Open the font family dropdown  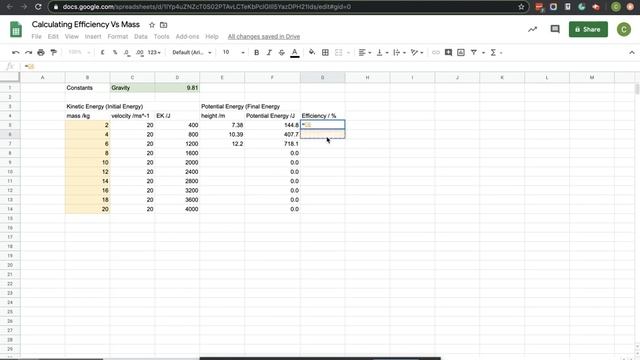pyautogui.click(x=191, y=53)
